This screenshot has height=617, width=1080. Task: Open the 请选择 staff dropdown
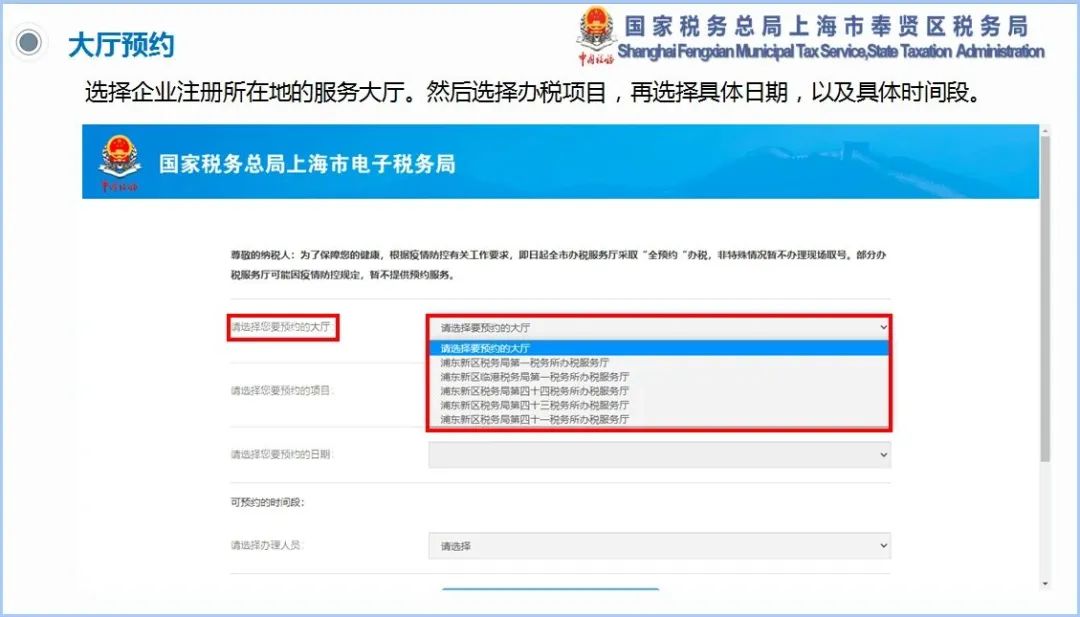pyautogui.click(x=659, y=546)
